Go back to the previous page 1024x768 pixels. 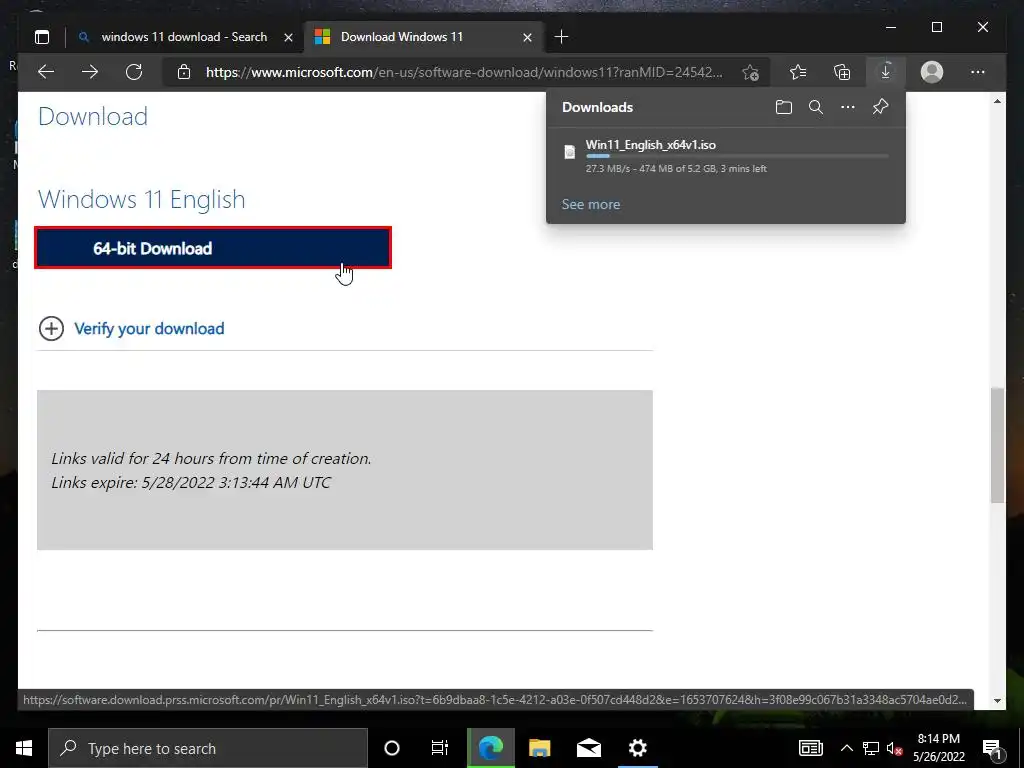(x=46, y=72)
